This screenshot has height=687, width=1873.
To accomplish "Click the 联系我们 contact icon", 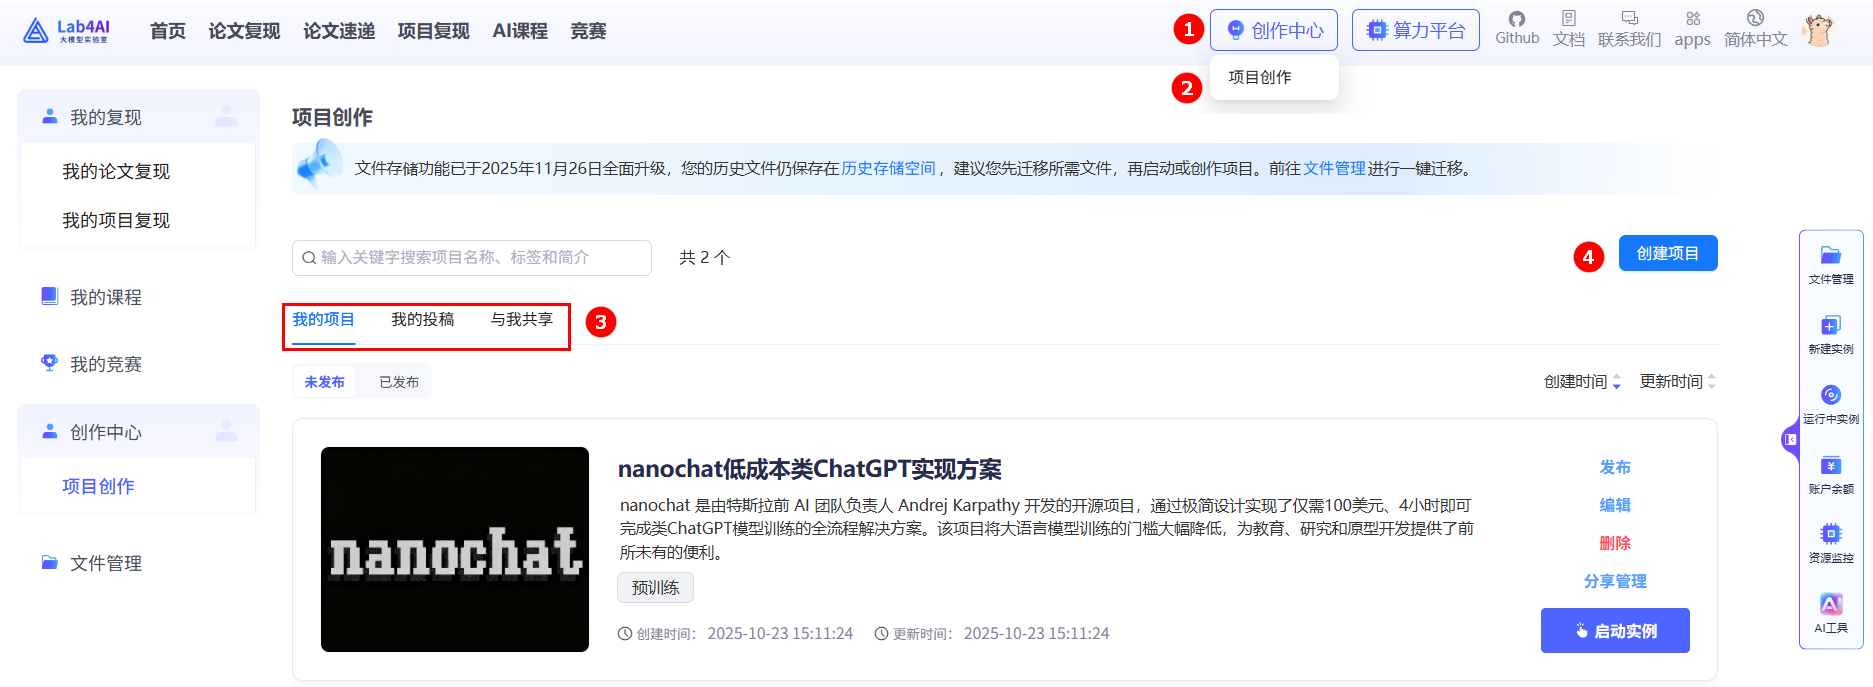I will pos(1630,28).
